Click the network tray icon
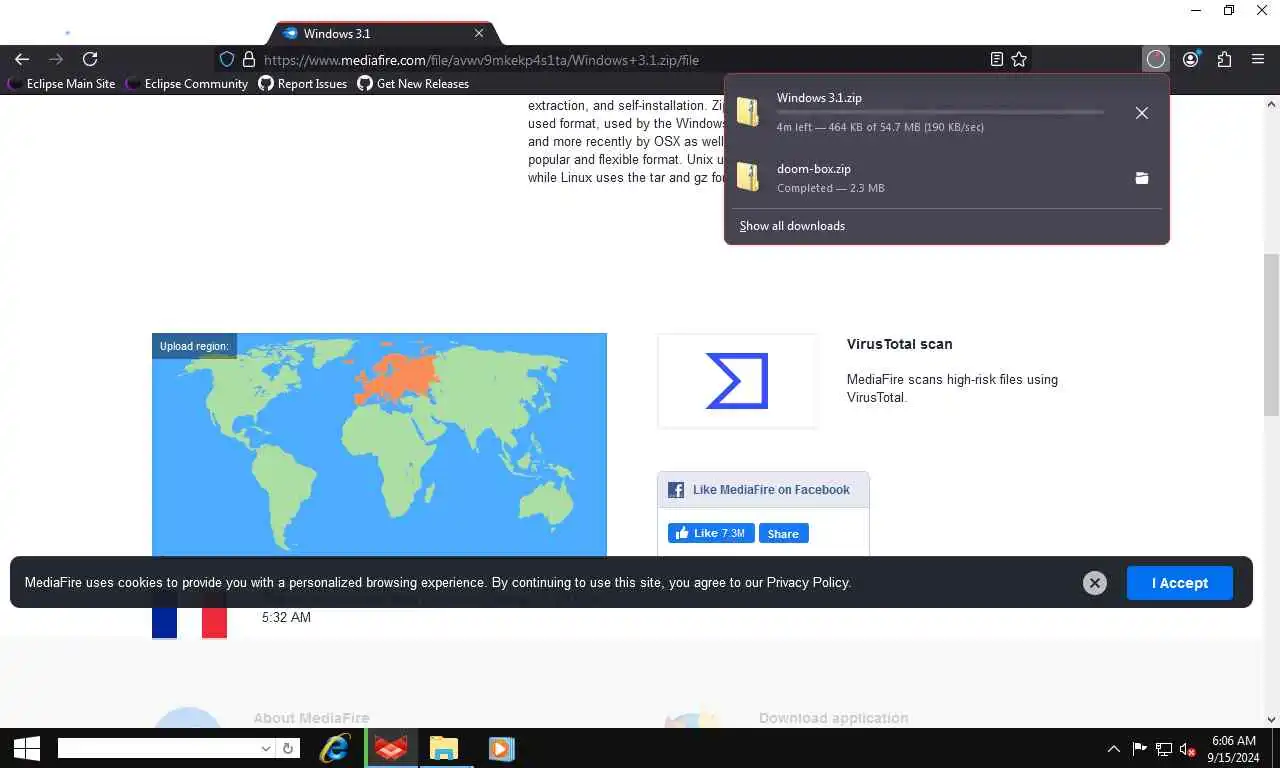The height and width of the screenshot is (768, 1280). point(1164,748)
